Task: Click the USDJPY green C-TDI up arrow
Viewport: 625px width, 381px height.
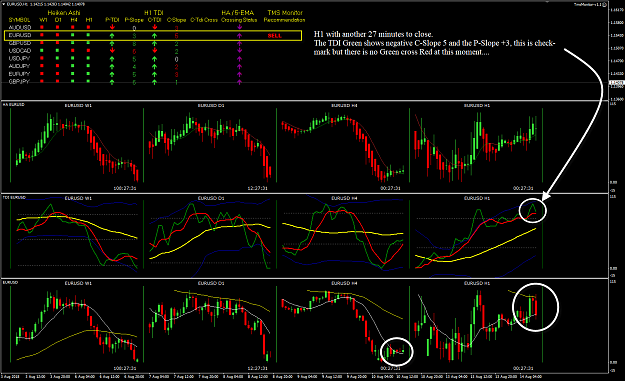Action: click(x=155, y=59)
